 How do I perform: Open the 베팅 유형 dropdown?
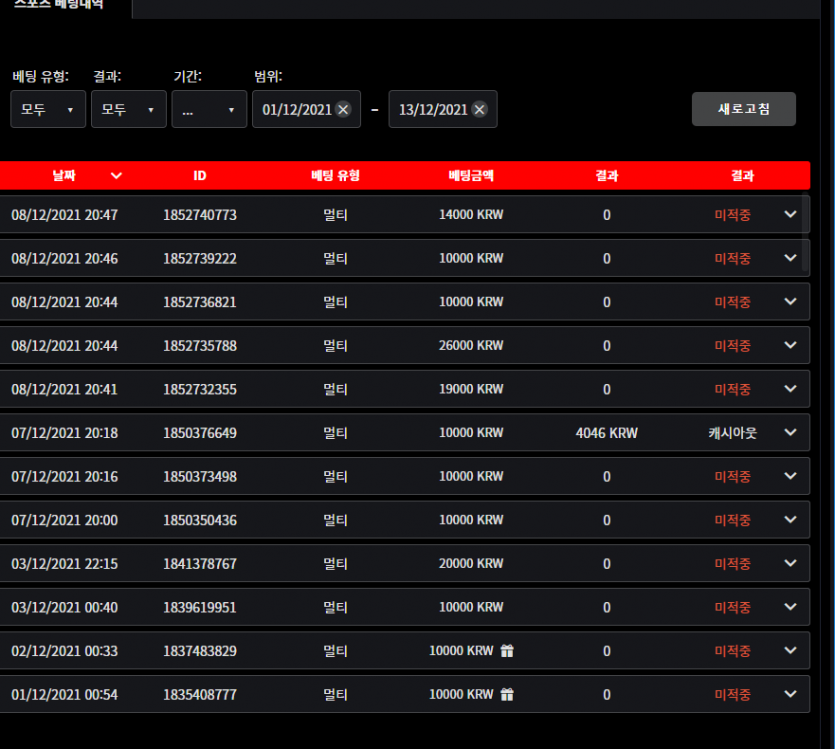(48, 109)
